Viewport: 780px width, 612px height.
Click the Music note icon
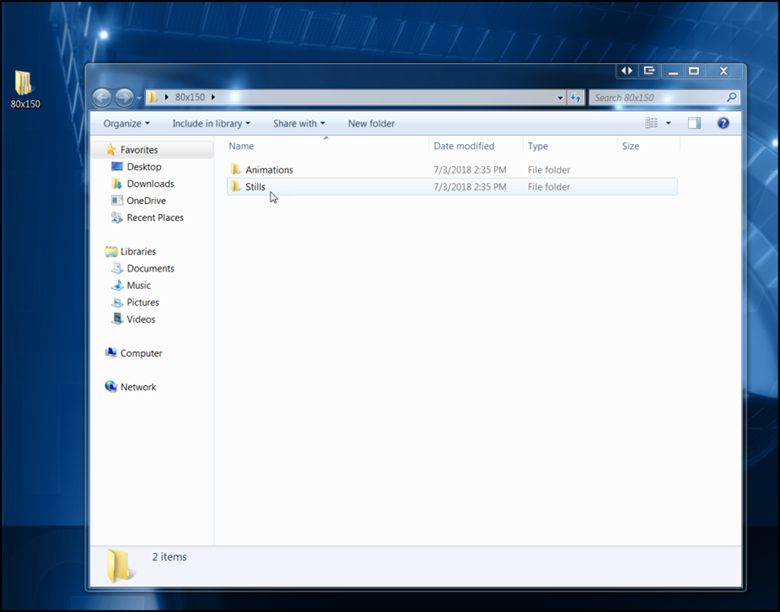117,285
